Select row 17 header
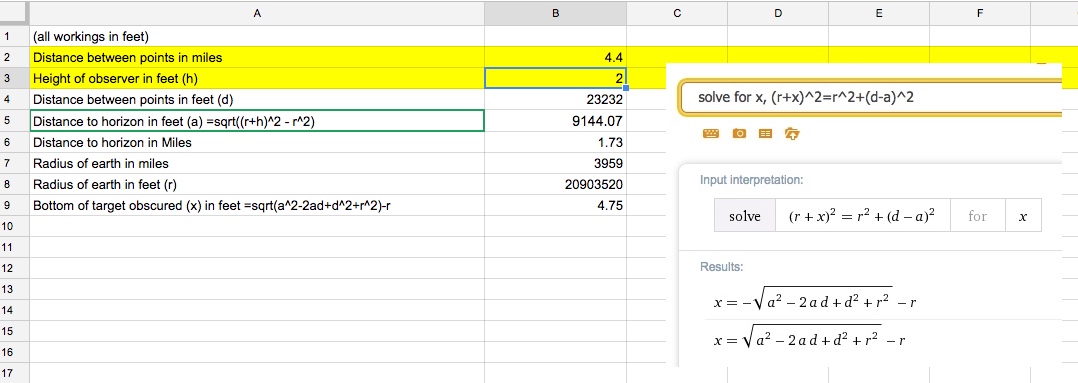The image size is (1078, 383). tap(14, 373)
